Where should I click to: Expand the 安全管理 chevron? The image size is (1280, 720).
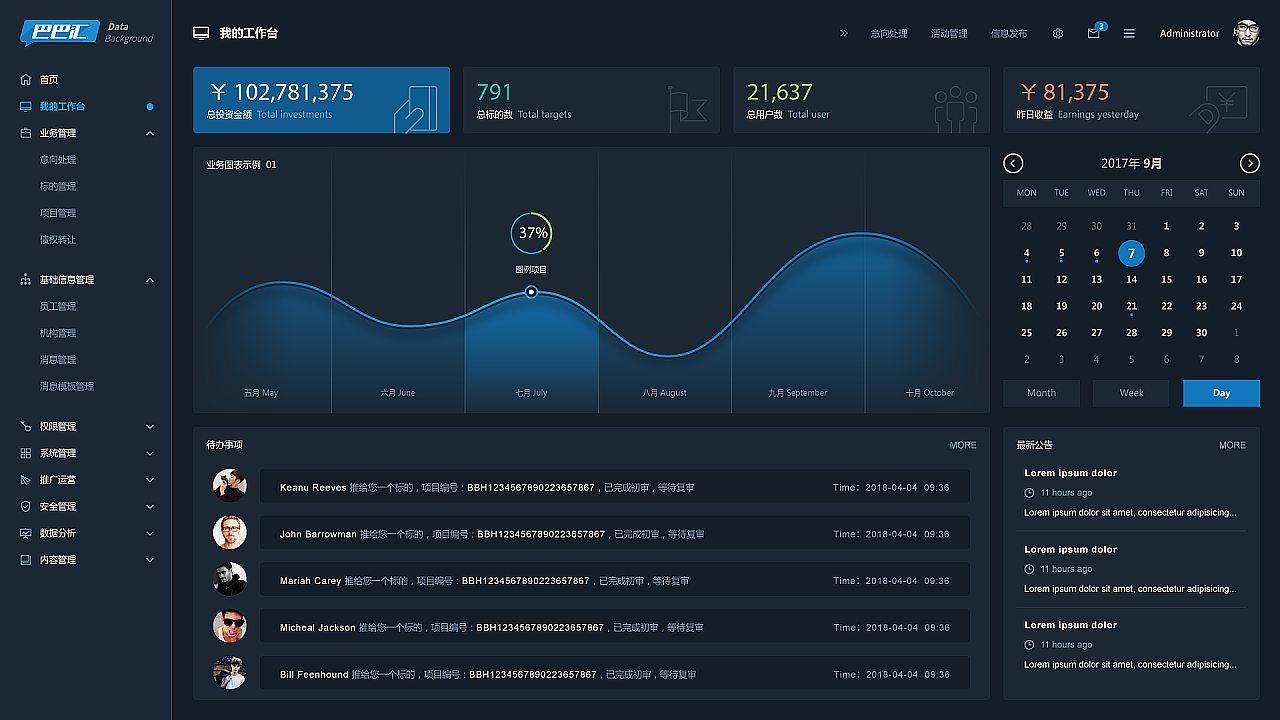(150, 506)
